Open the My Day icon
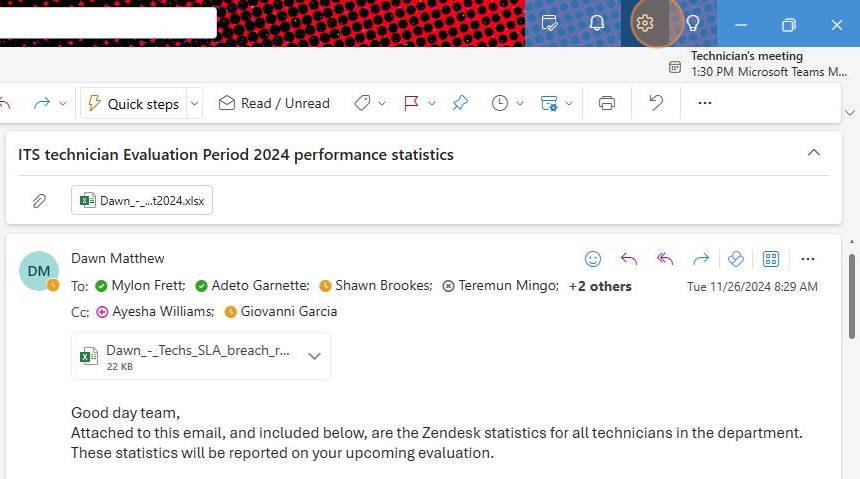The height and width of the screenshot is (479, 860). click(x=549, y=23)
